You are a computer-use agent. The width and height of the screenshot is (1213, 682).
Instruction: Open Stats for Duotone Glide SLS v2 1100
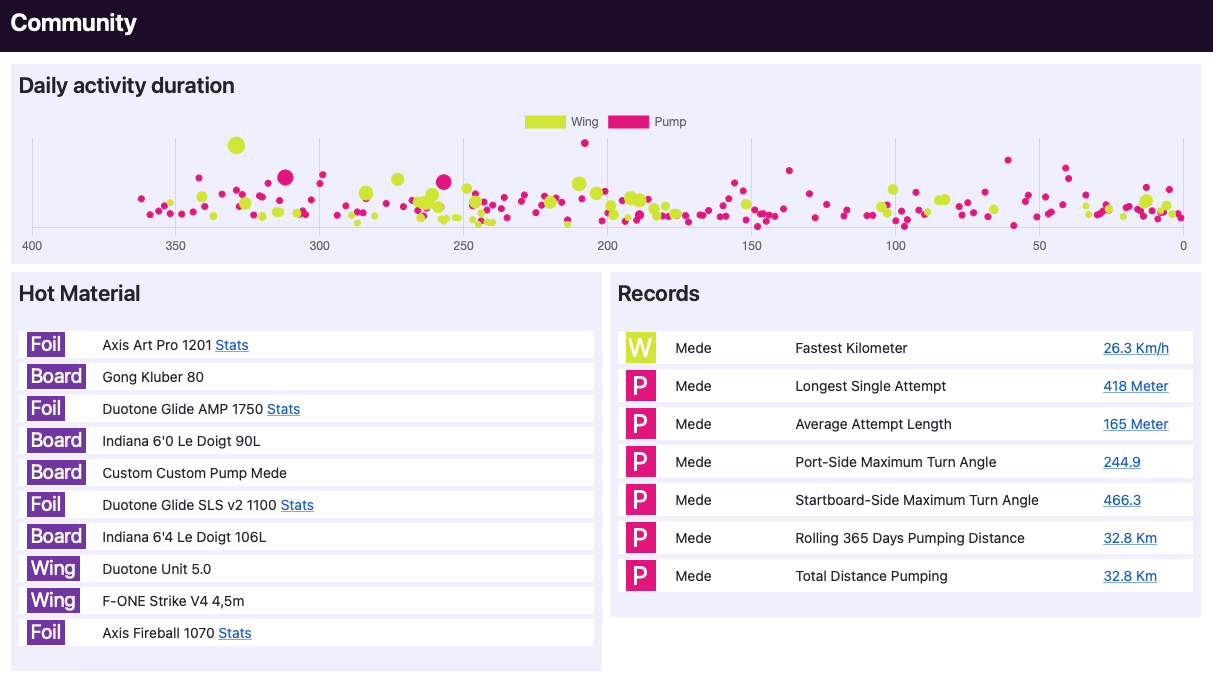(297, 505)
